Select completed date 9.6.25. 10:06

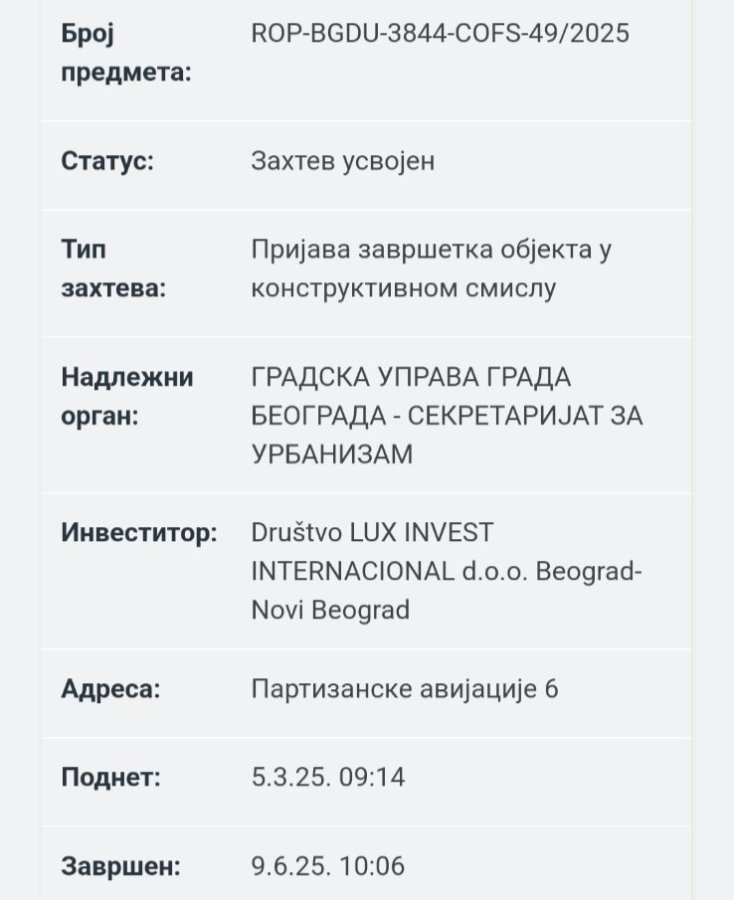click(x=328, y=866)
